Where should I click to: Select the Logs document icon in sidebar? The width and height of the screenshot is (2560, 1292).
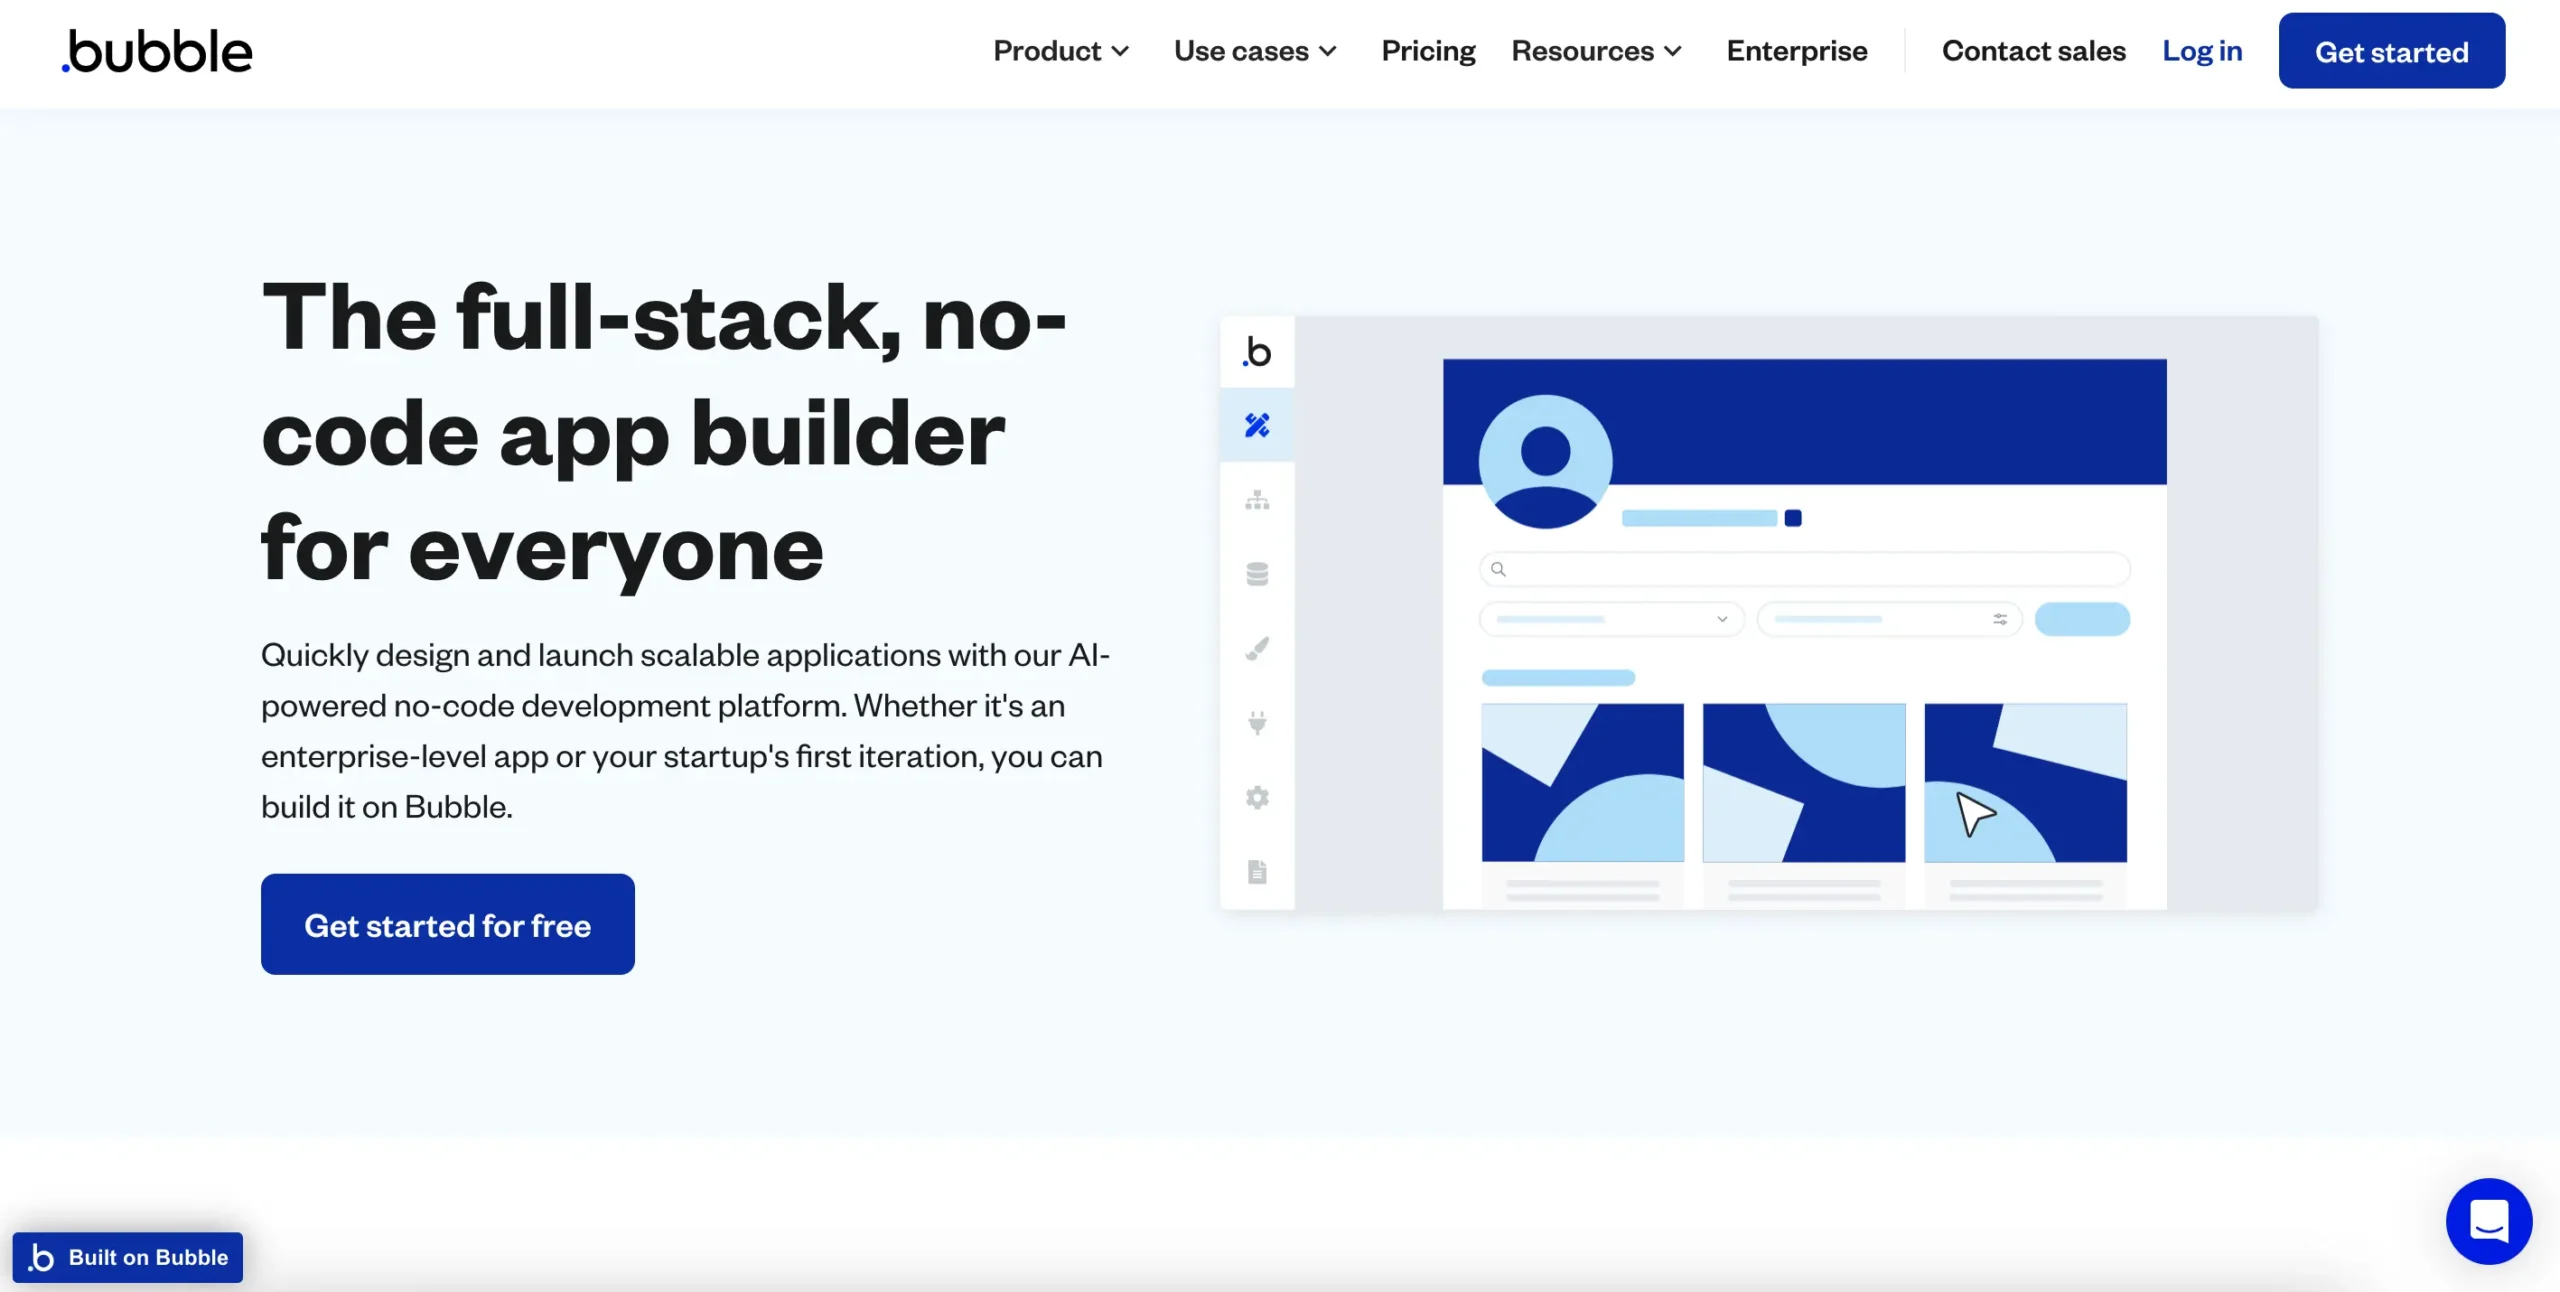pos(1257,872)
